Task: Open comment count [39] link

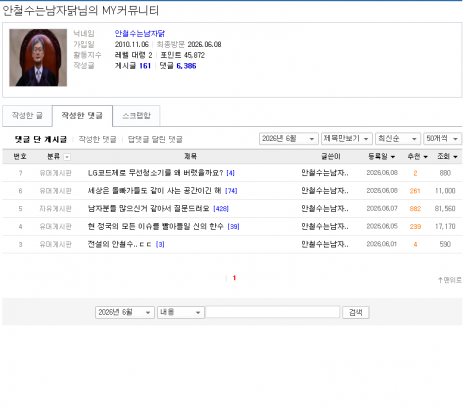Action: pos(233,227)
